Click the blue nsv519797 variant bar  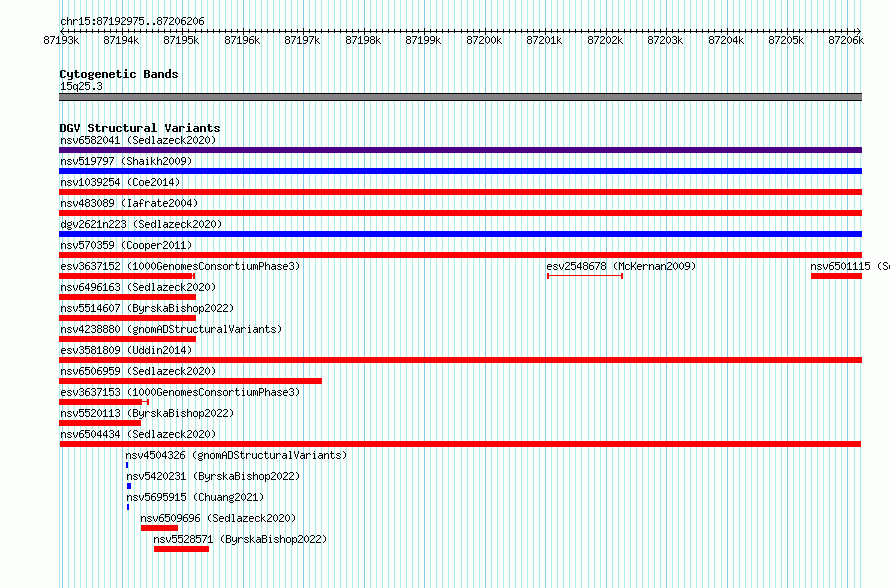click(460, 171)
